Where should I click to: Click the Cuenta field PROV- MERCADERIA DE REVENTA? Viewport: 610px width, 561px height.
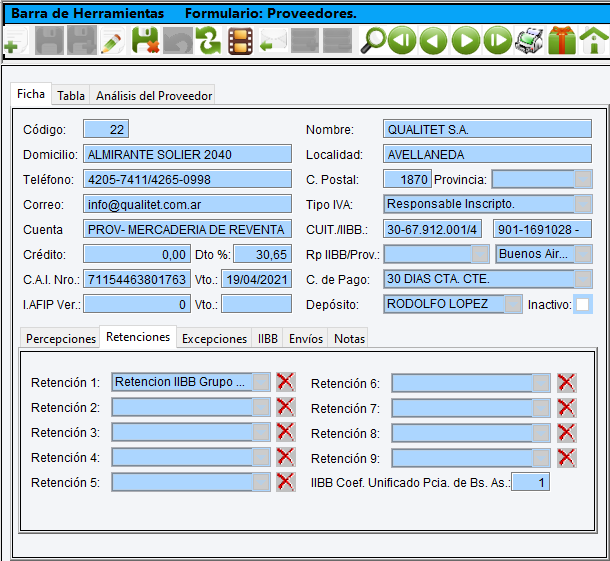(188, 229)
